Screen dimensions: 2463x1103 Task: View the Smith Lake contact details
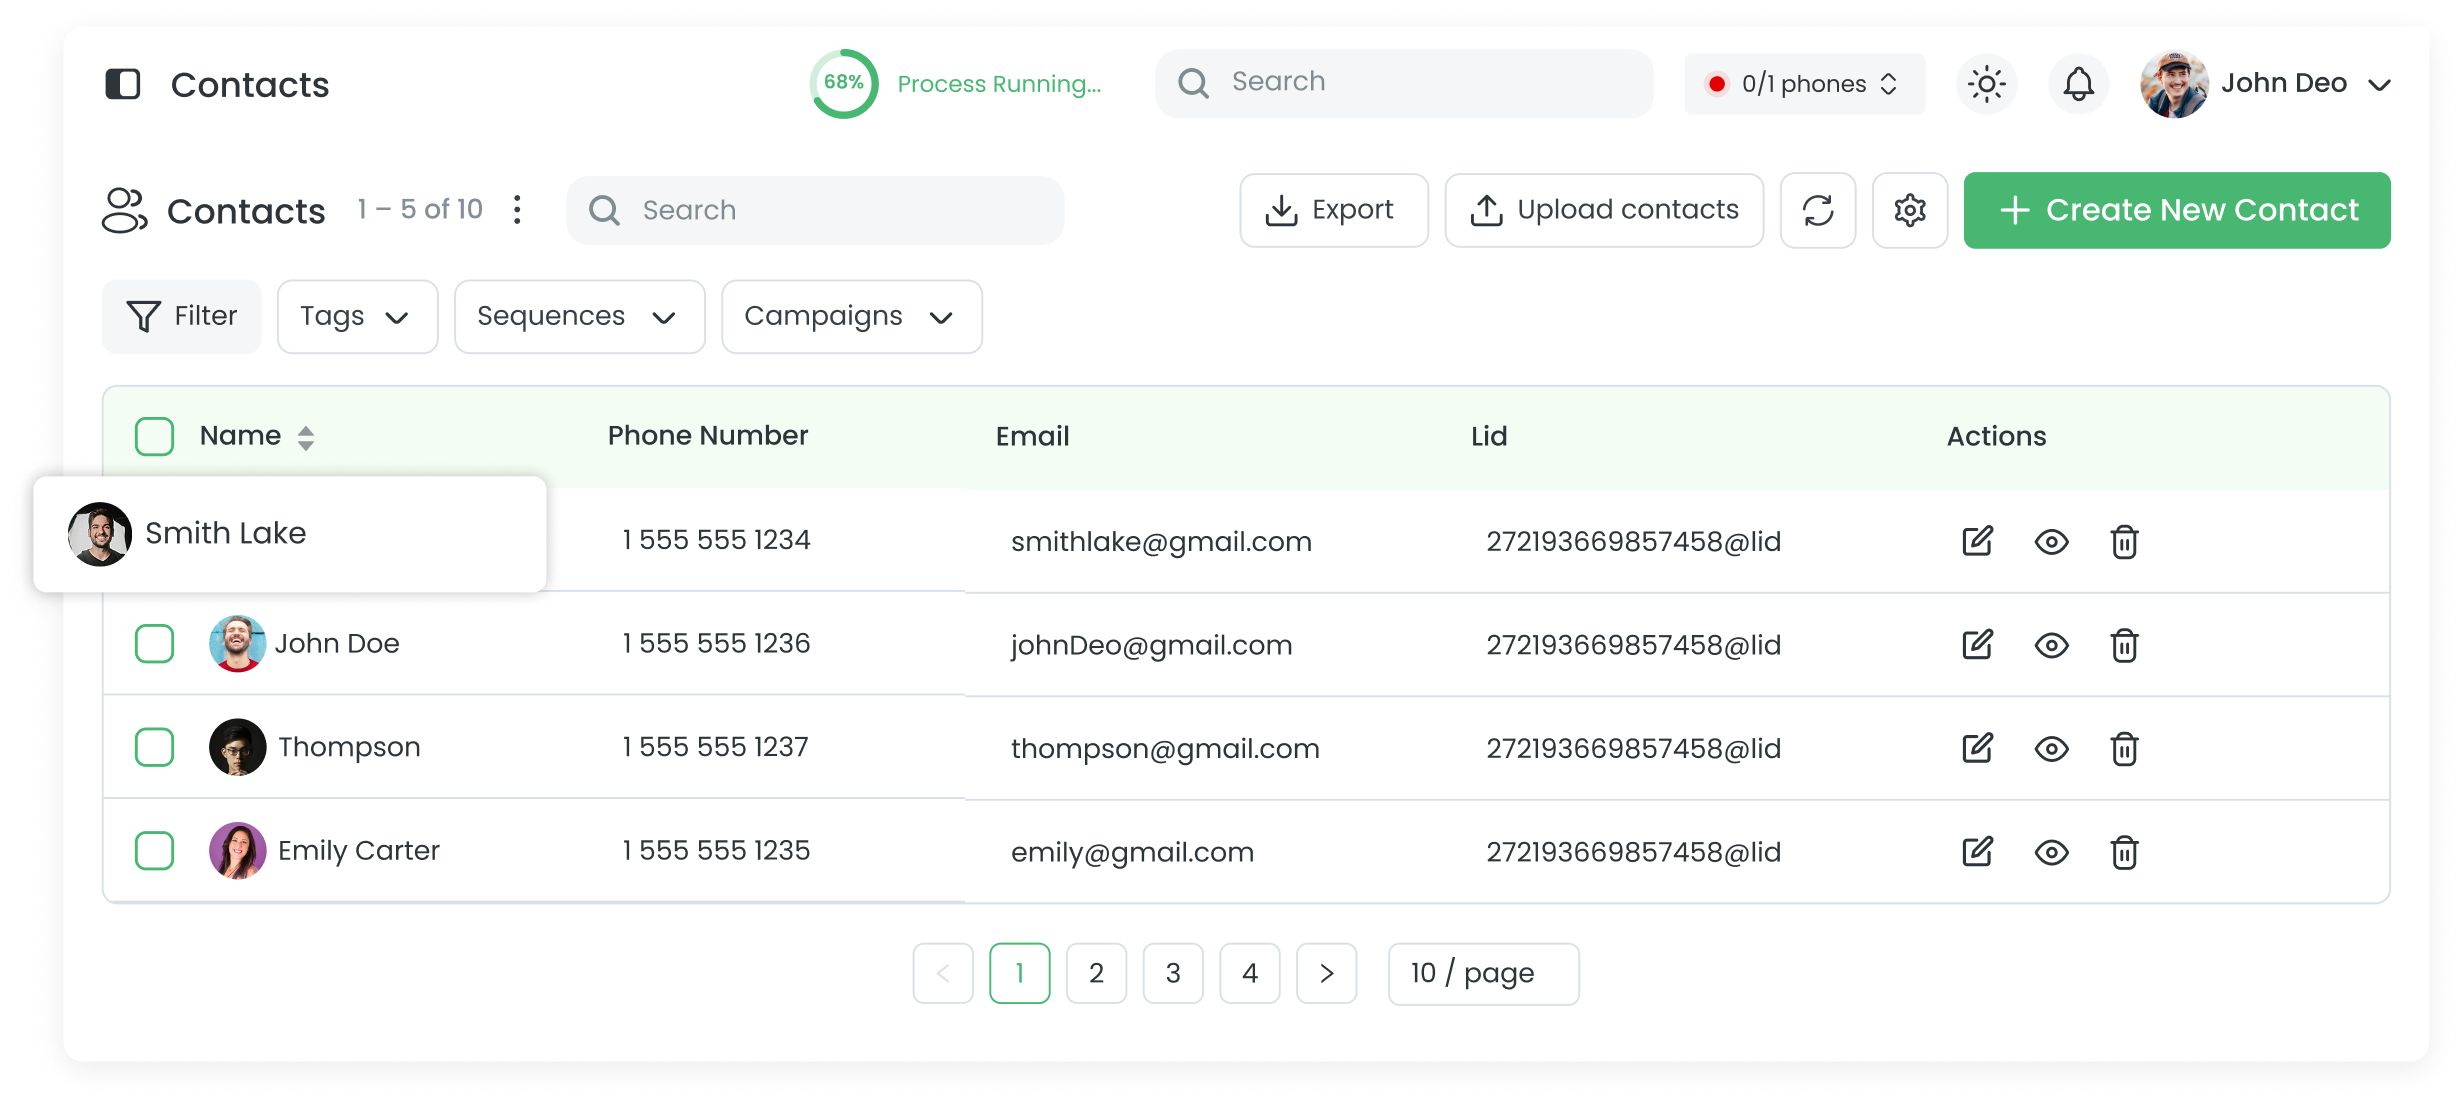pos(2051,542)
